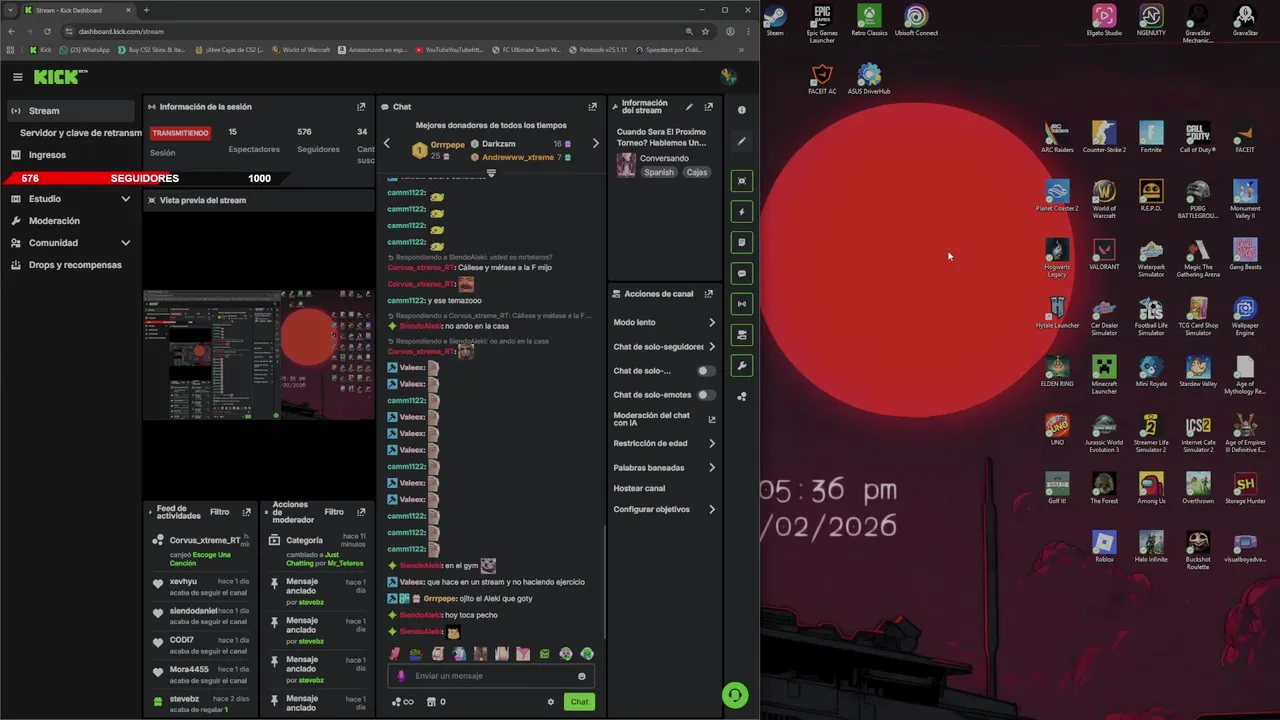Show next top donors with right arrow
Screen dimensions: 1280x720
(x=596, y=143)
